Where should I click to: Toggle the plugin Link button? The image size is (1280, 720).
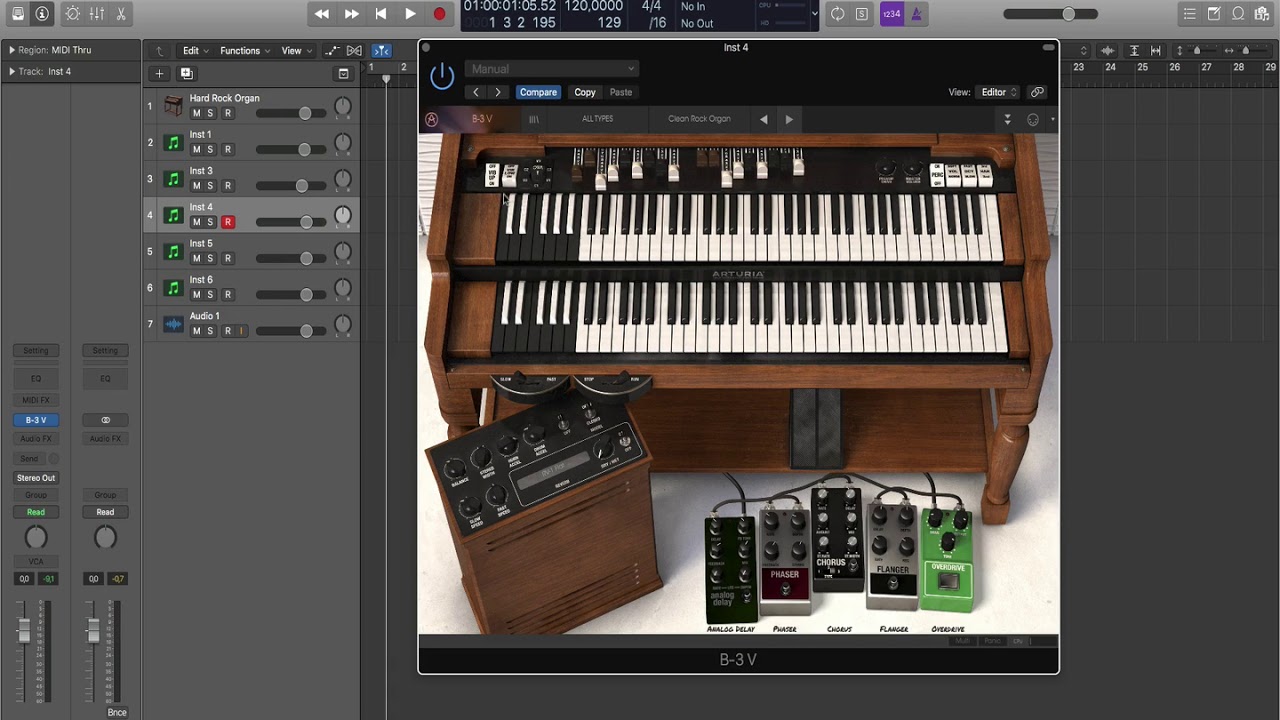pos(1037,92)
